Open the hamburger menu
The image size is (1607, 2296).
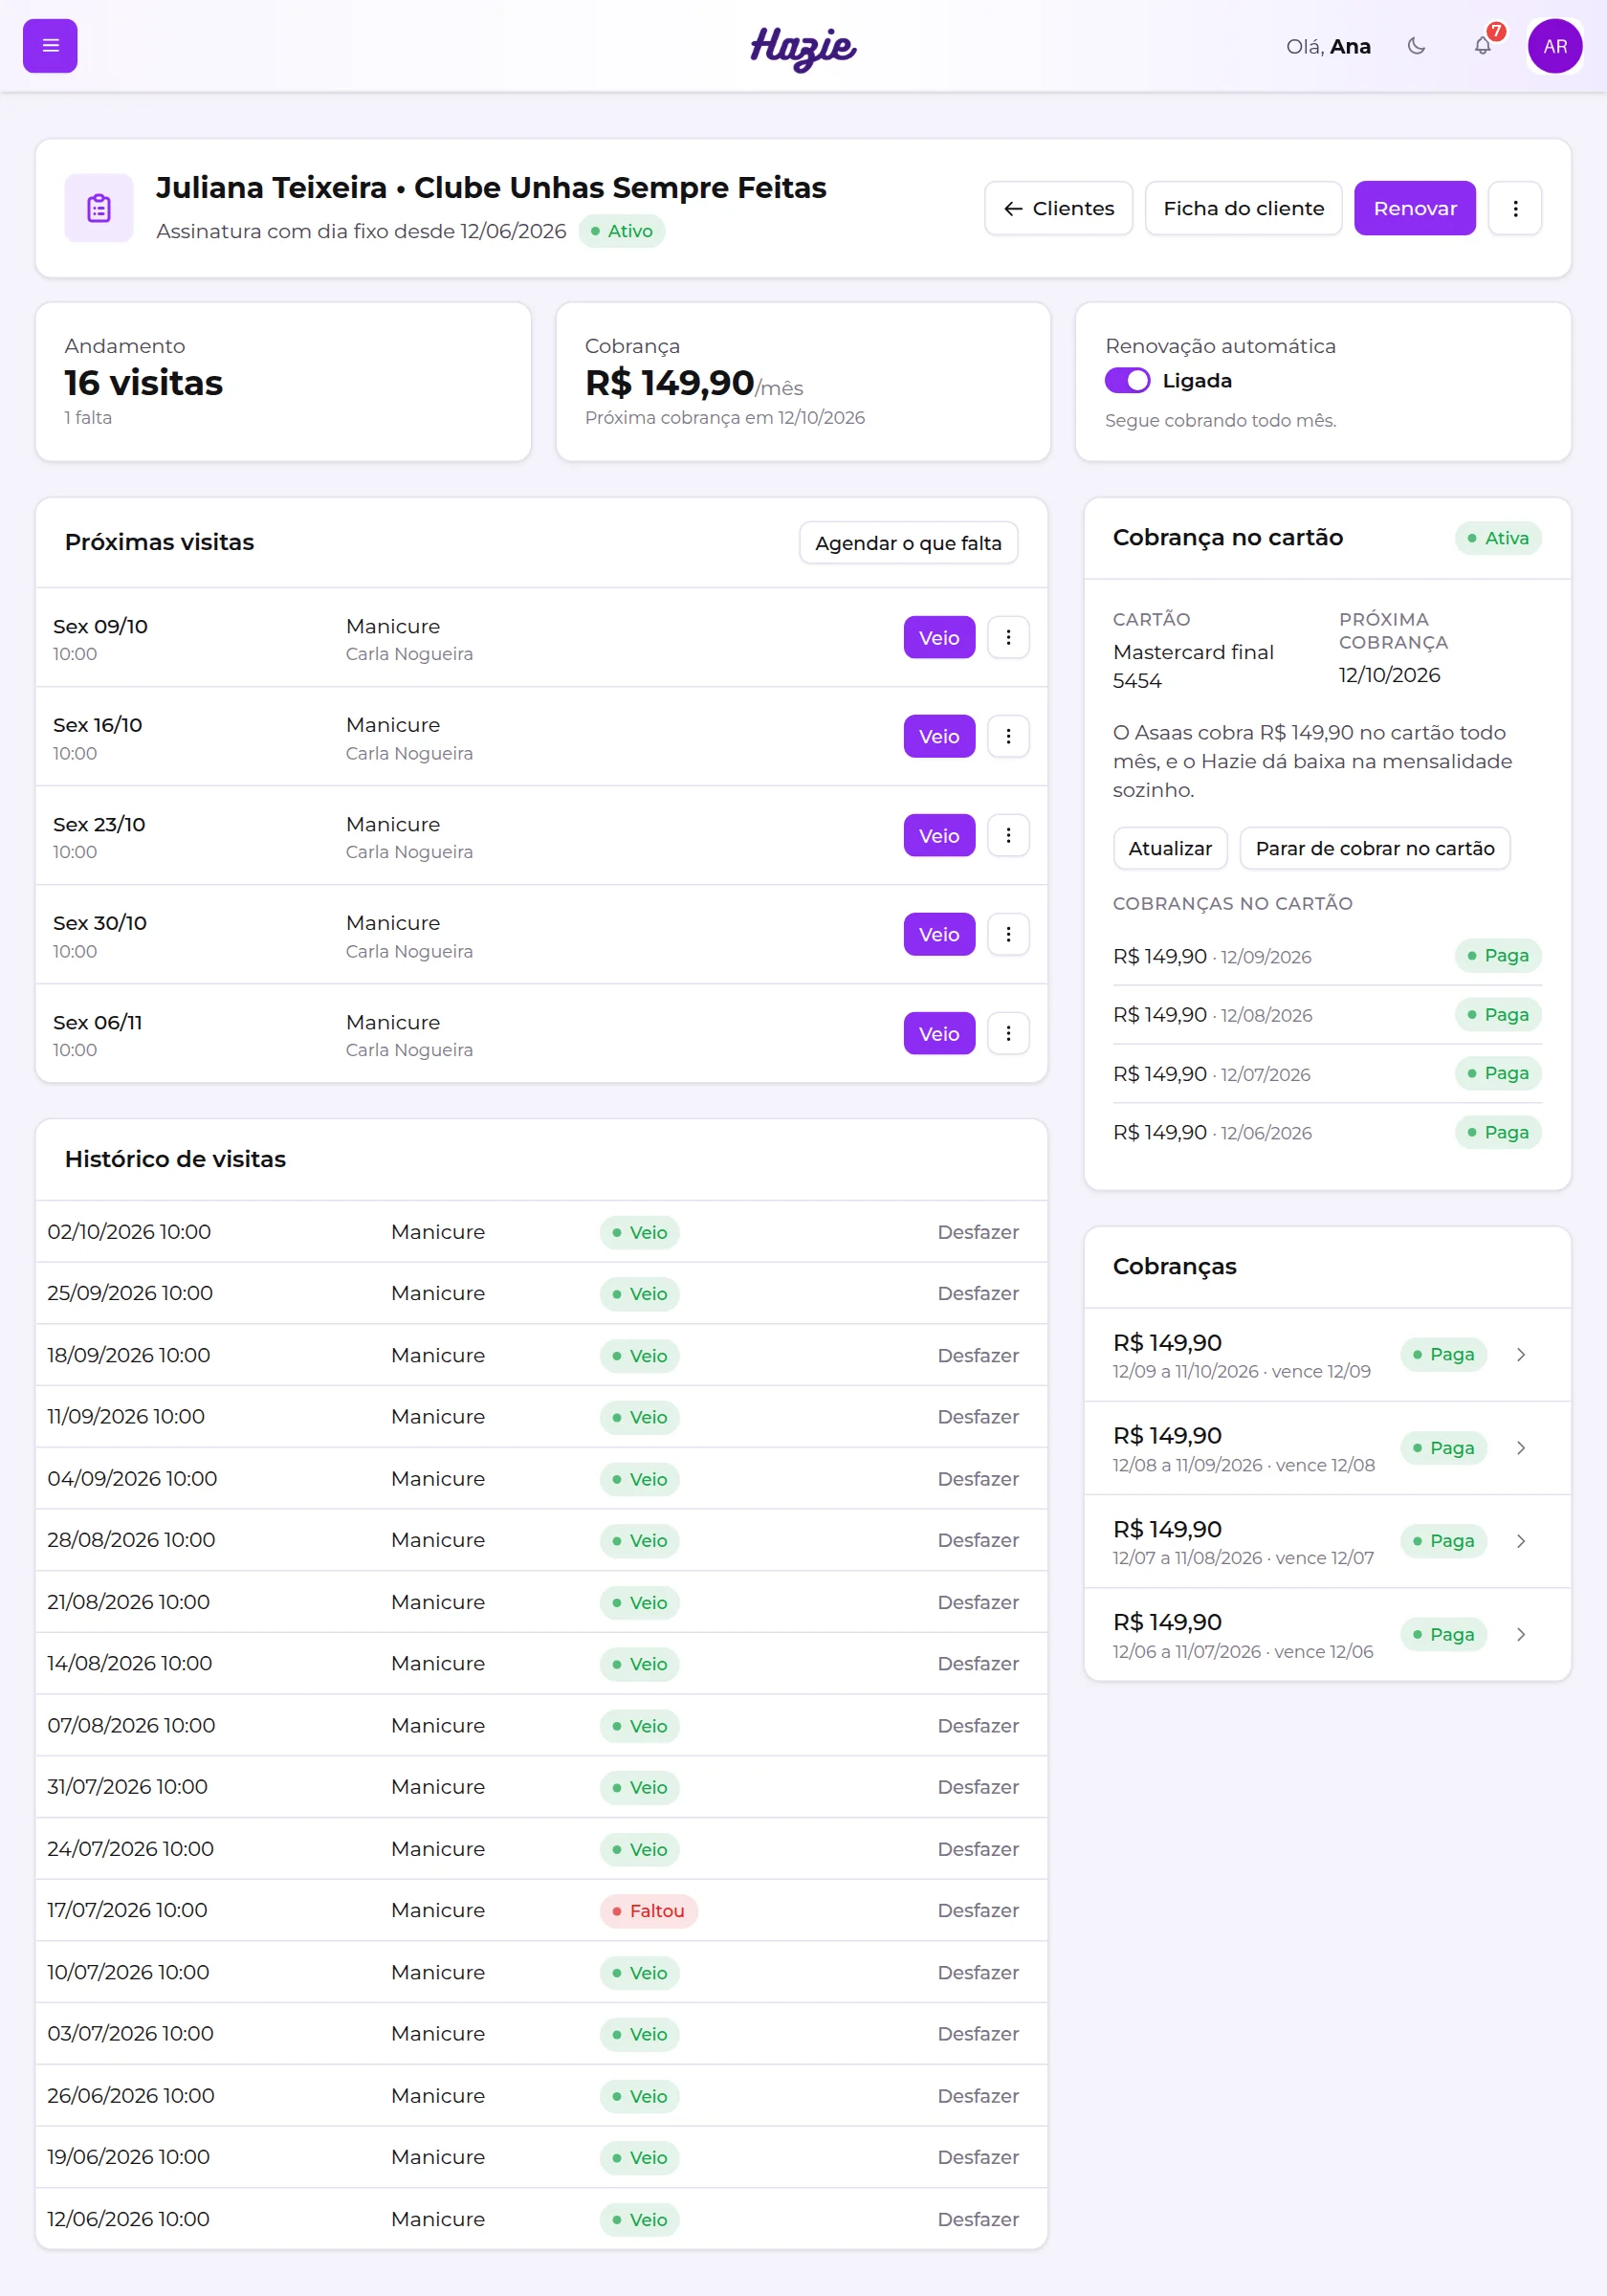(x=50, y=46)
